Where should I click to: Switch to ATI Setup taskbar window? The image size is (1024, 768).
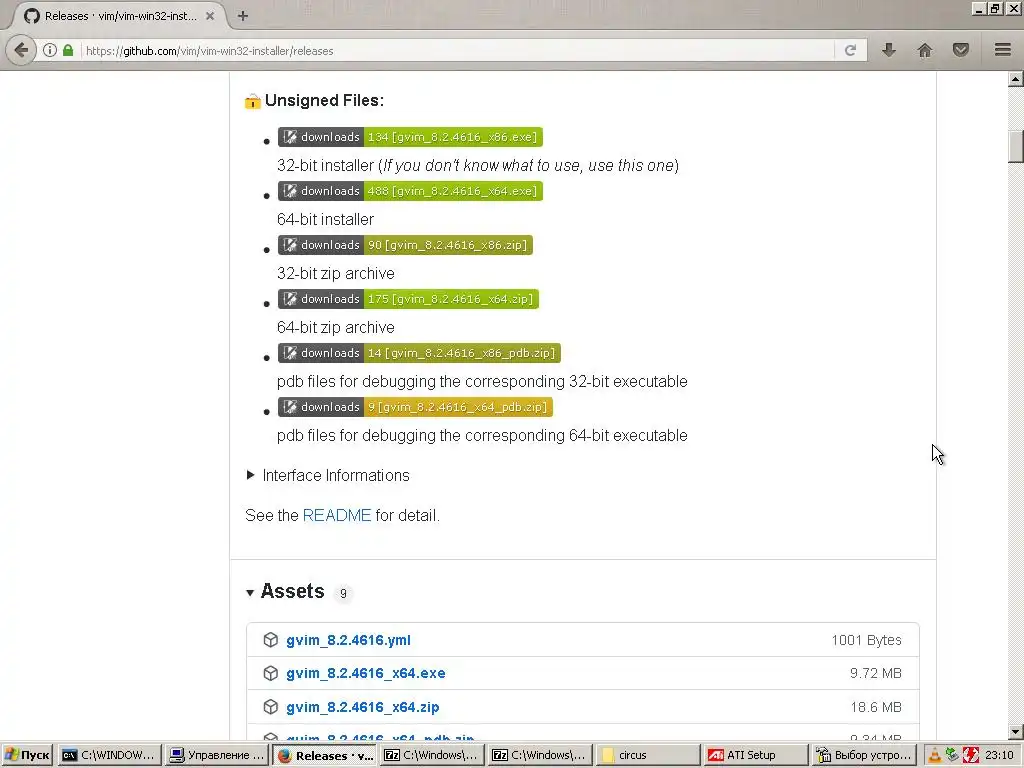pos(756,755)
